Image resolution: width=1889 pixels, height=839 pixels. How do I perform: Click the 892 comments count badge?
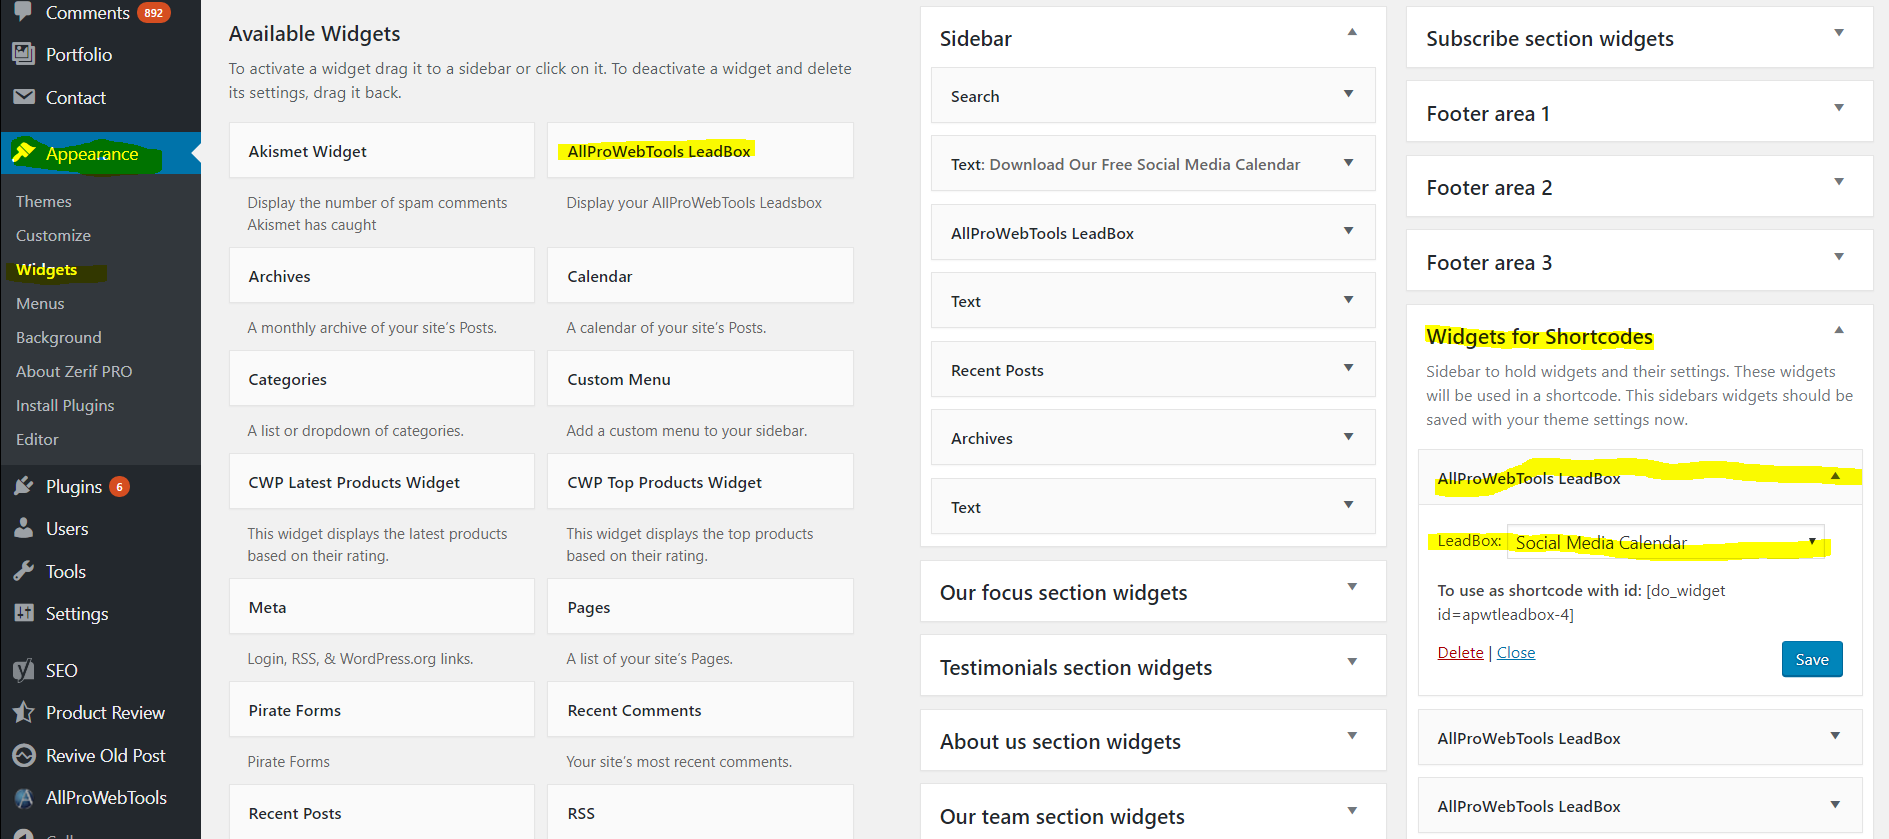coord(153,13)
